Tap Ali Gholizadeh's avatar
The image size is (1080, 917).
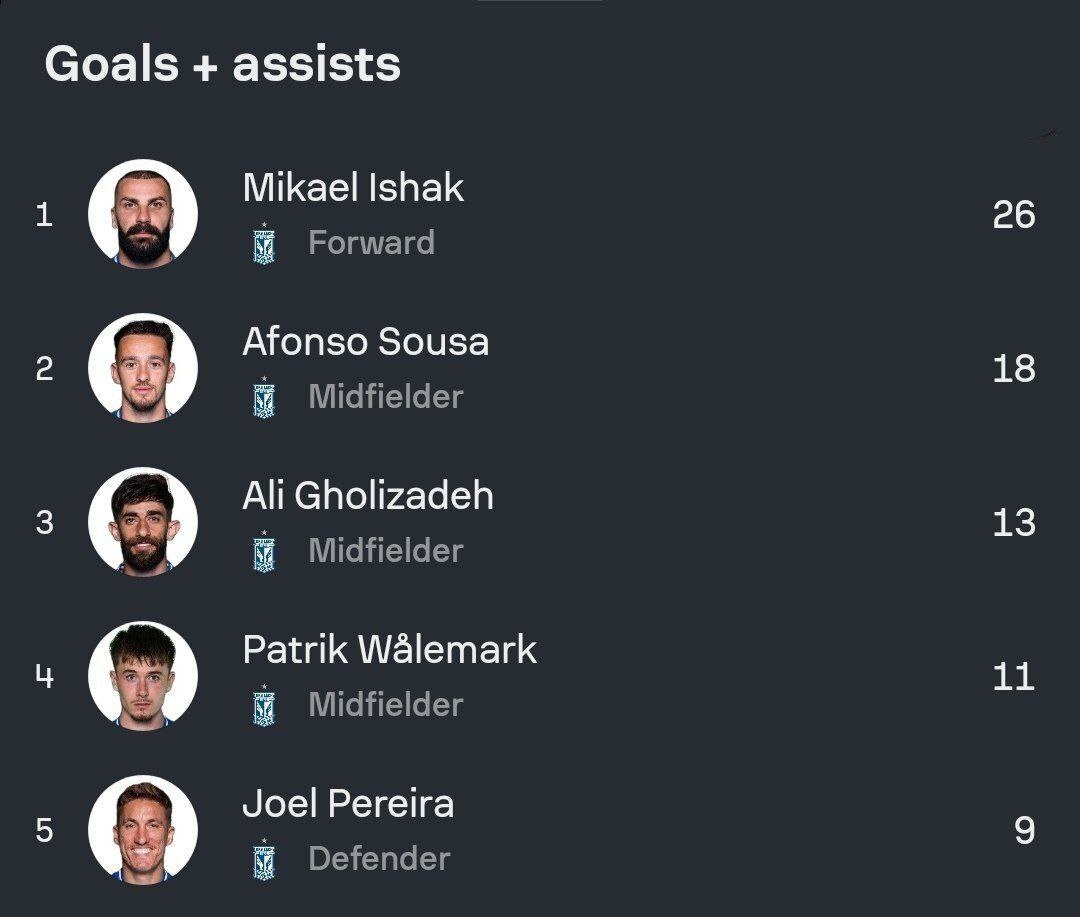click(143, 522)
